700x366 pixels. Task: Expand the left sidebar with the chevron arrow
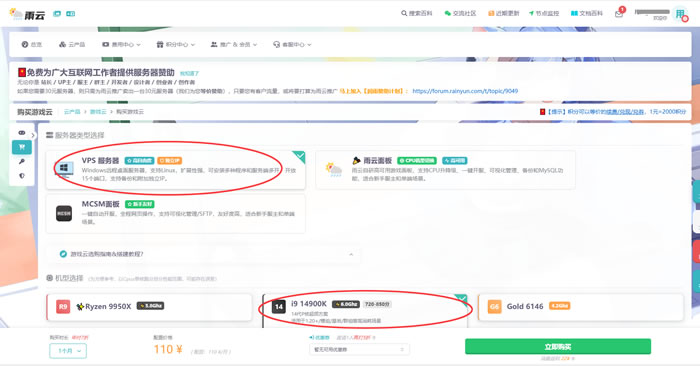tap(33, 135)
